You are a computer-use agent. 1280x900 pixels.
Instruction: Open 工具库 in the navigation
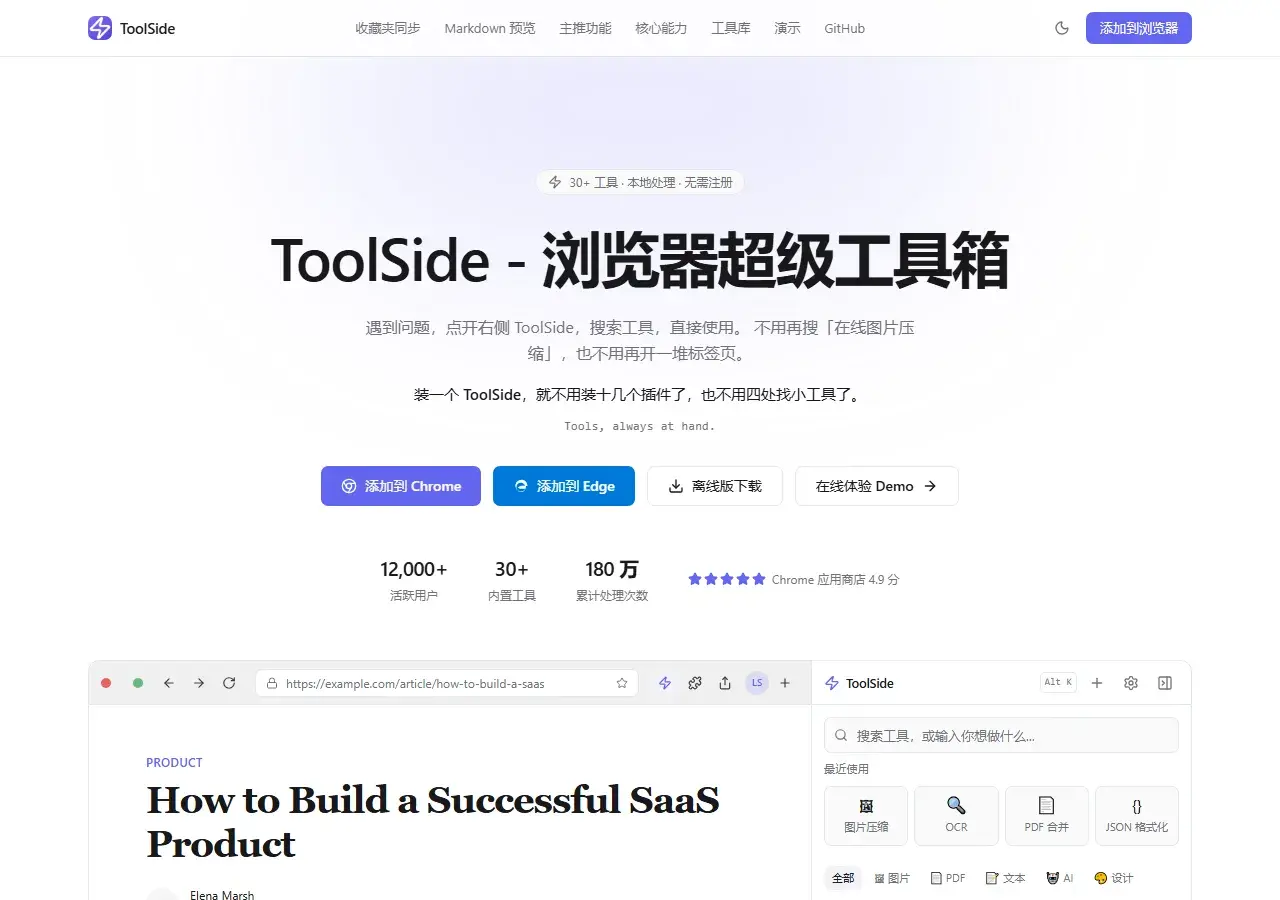[731, 28]
